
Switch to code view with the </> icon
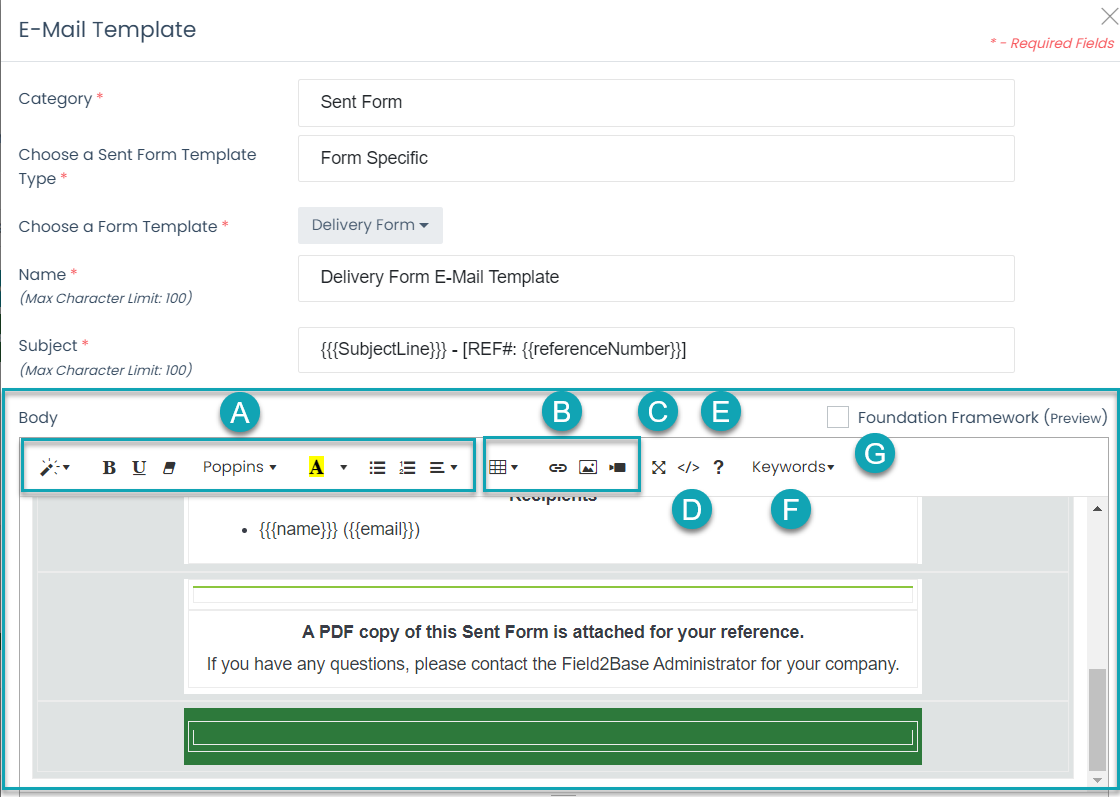pos(689,466)
